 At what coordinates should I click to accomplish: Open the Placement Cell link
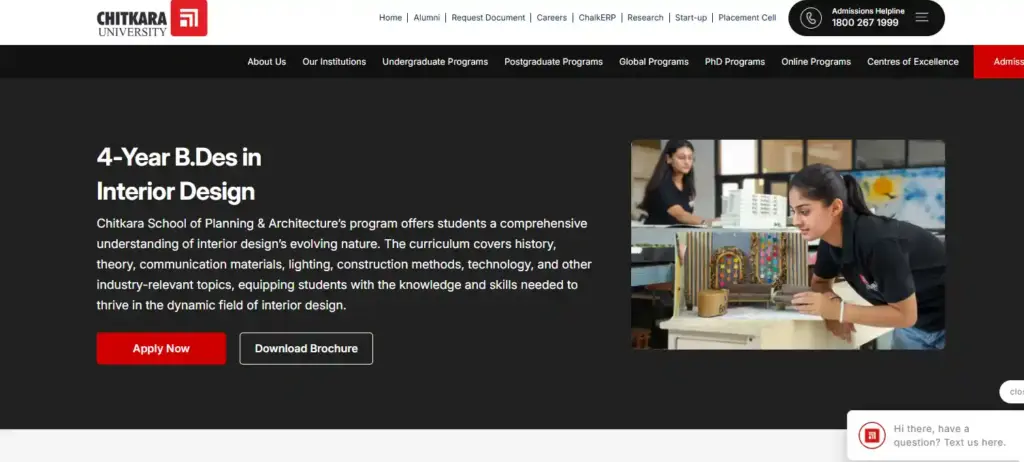point(747,18)
